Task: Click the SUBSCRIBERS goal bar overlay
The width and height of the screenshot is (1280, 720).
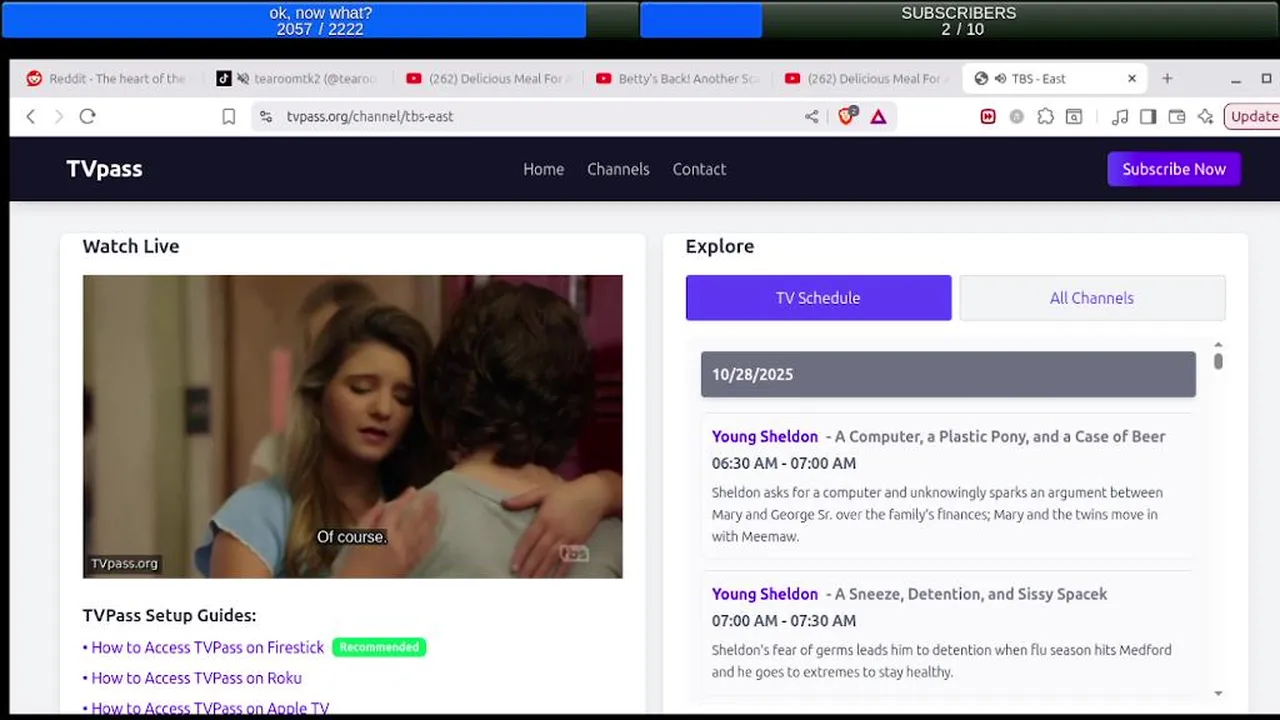Action: pyautogui.click(x=958, y=20)
